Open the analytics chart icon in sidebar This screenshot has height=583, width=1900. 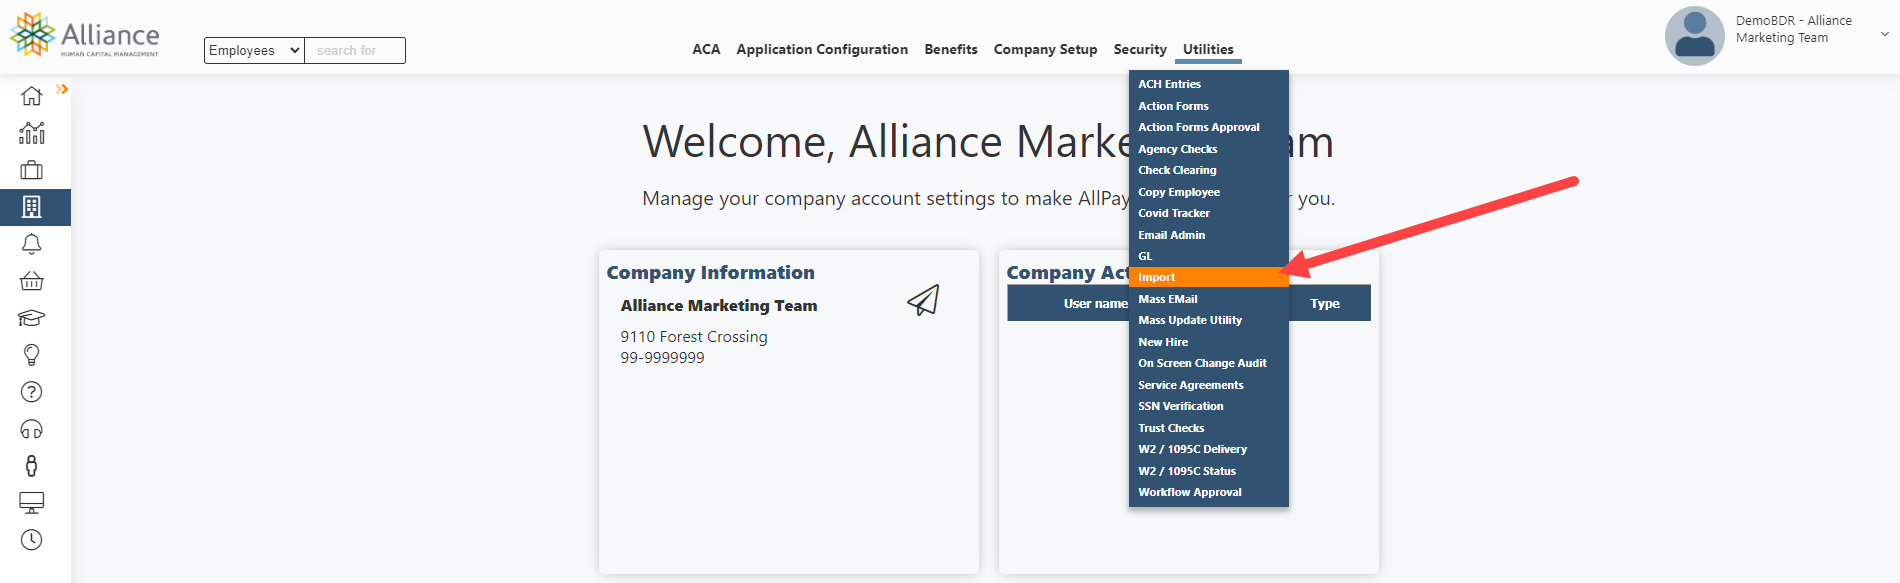pos(32,133)
